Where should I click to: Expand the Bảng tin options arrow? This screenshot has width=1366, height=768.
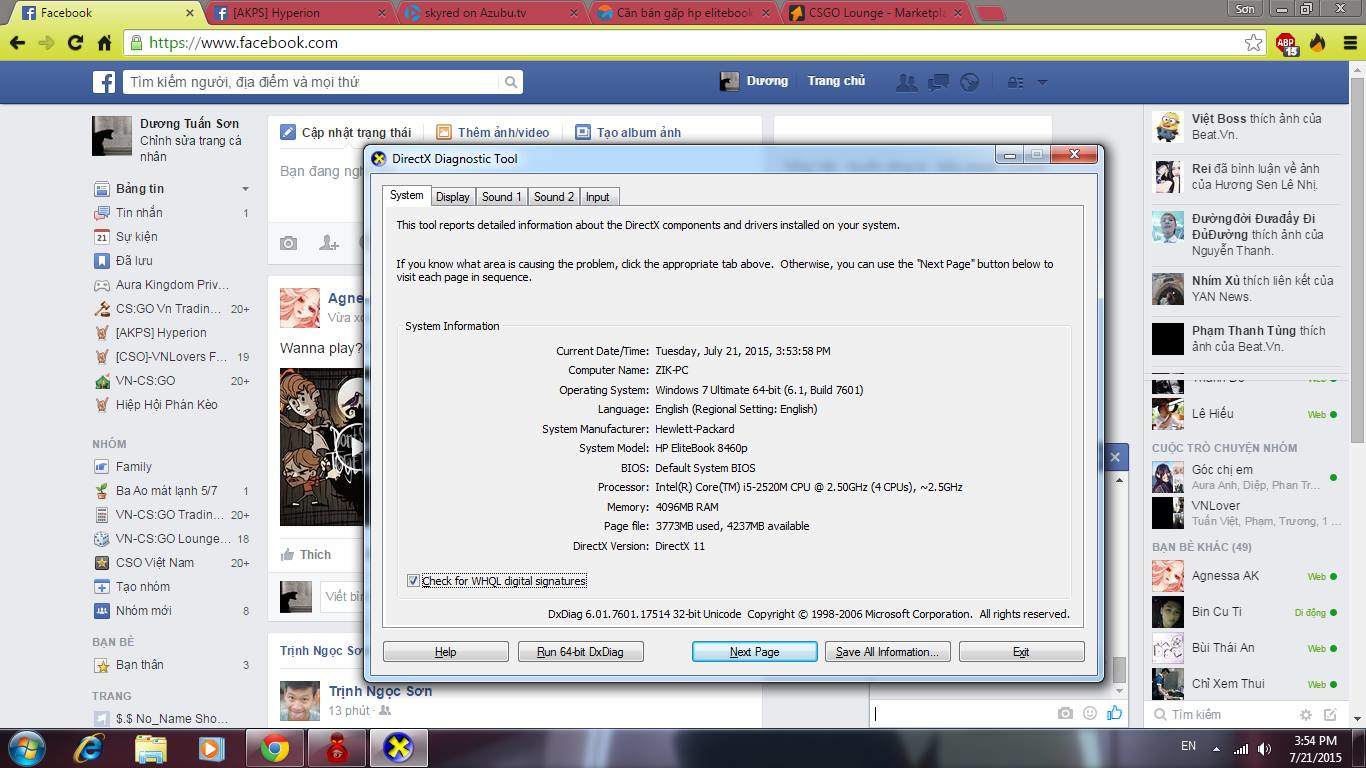coord(245,189)
